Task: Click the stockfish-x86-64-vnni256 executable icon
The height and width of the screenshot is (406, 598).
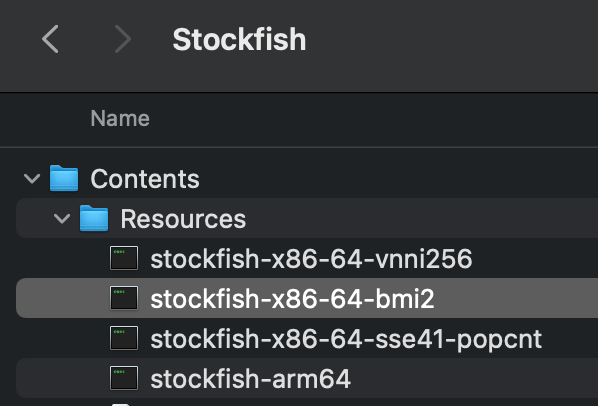Action: pyautogui.click(x=124, y=258)
